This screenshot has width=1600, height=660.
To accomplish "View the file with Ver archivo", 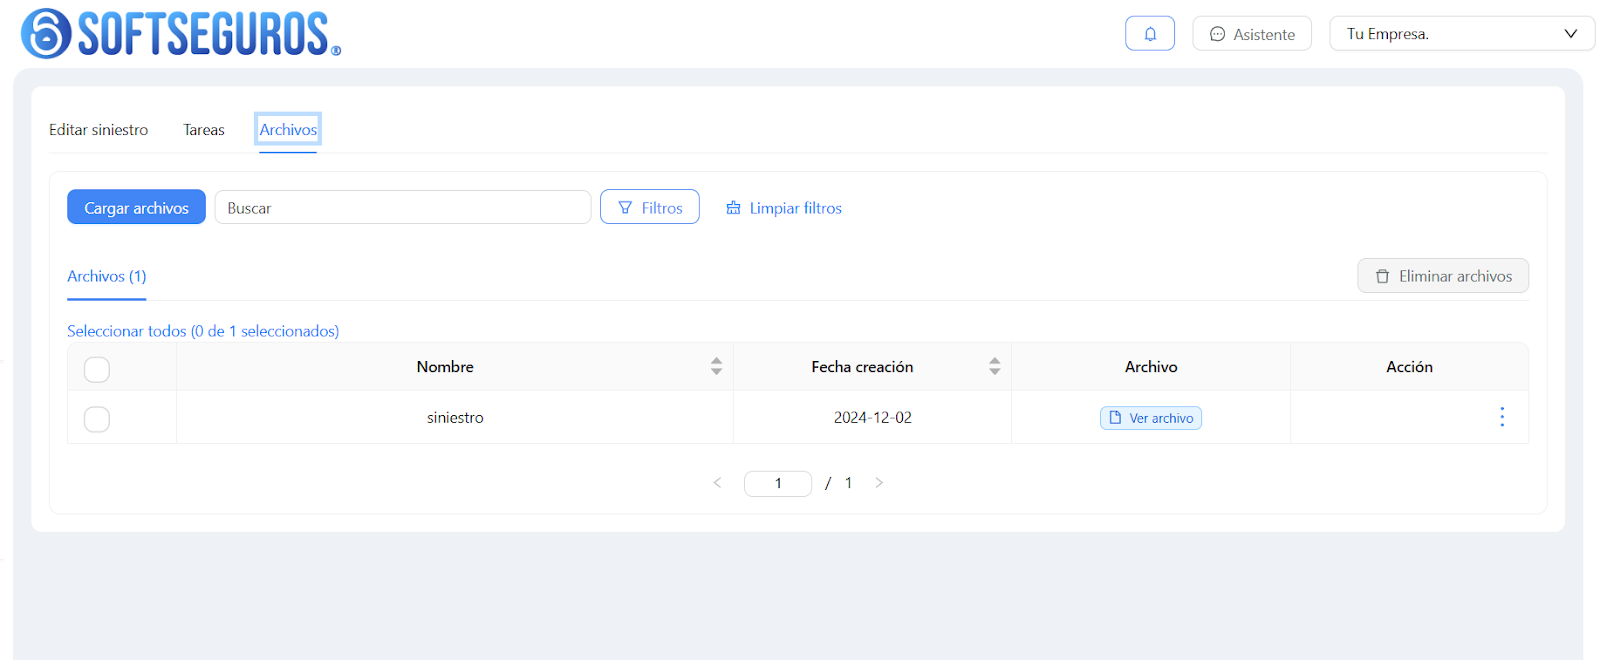I will click(x=1151, y=418).
